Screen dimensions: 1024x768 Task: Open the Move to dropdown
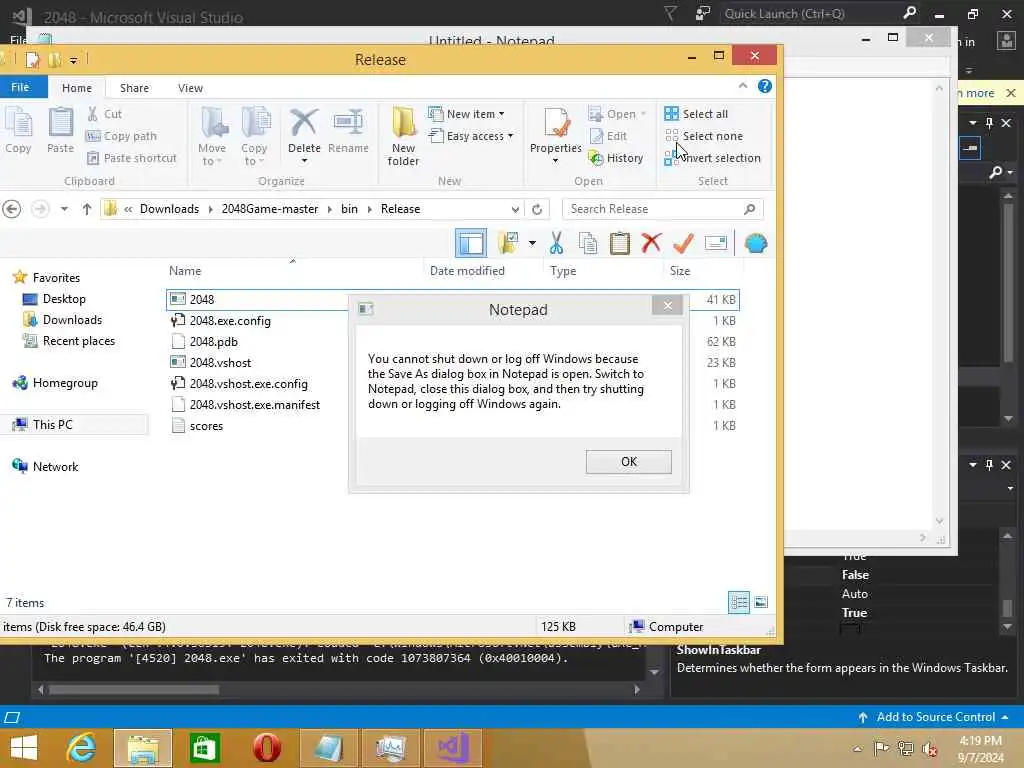tap(212, 136)
